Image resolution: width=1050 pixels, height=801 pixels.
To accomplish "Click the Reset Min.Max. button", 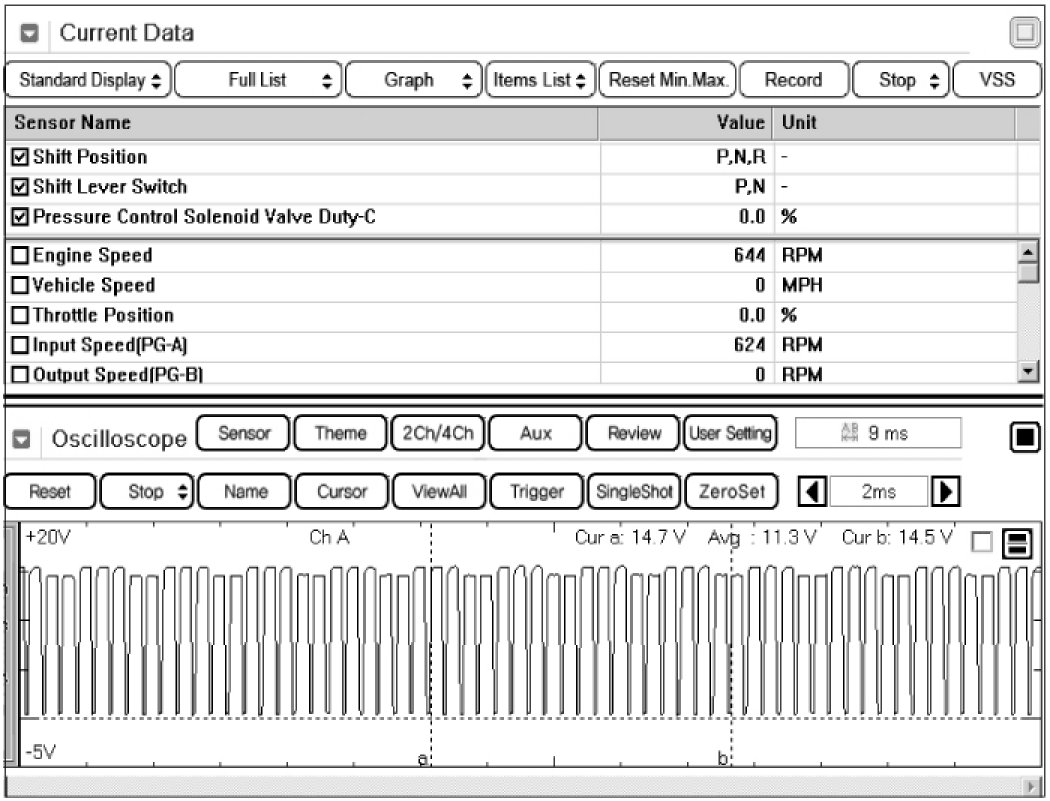I will coord(669,80).
